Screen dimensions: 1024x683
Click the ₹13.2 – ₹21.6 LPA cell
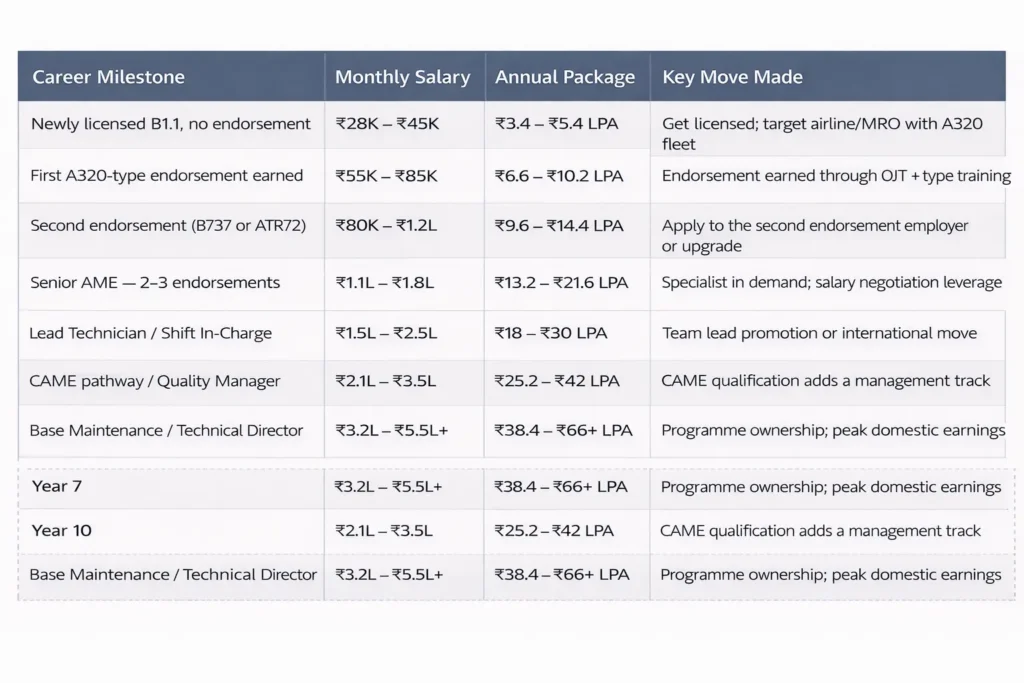point(561,282)
